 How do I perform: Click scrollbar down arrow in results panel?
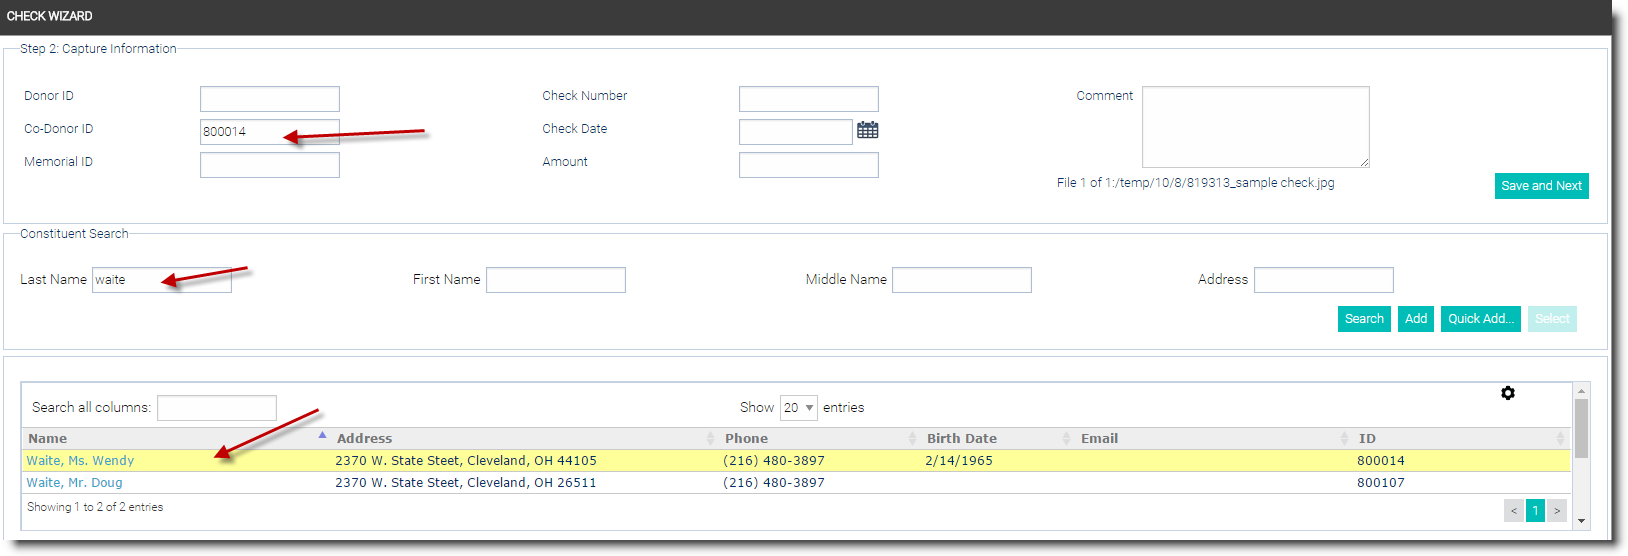coord(1581,521)
